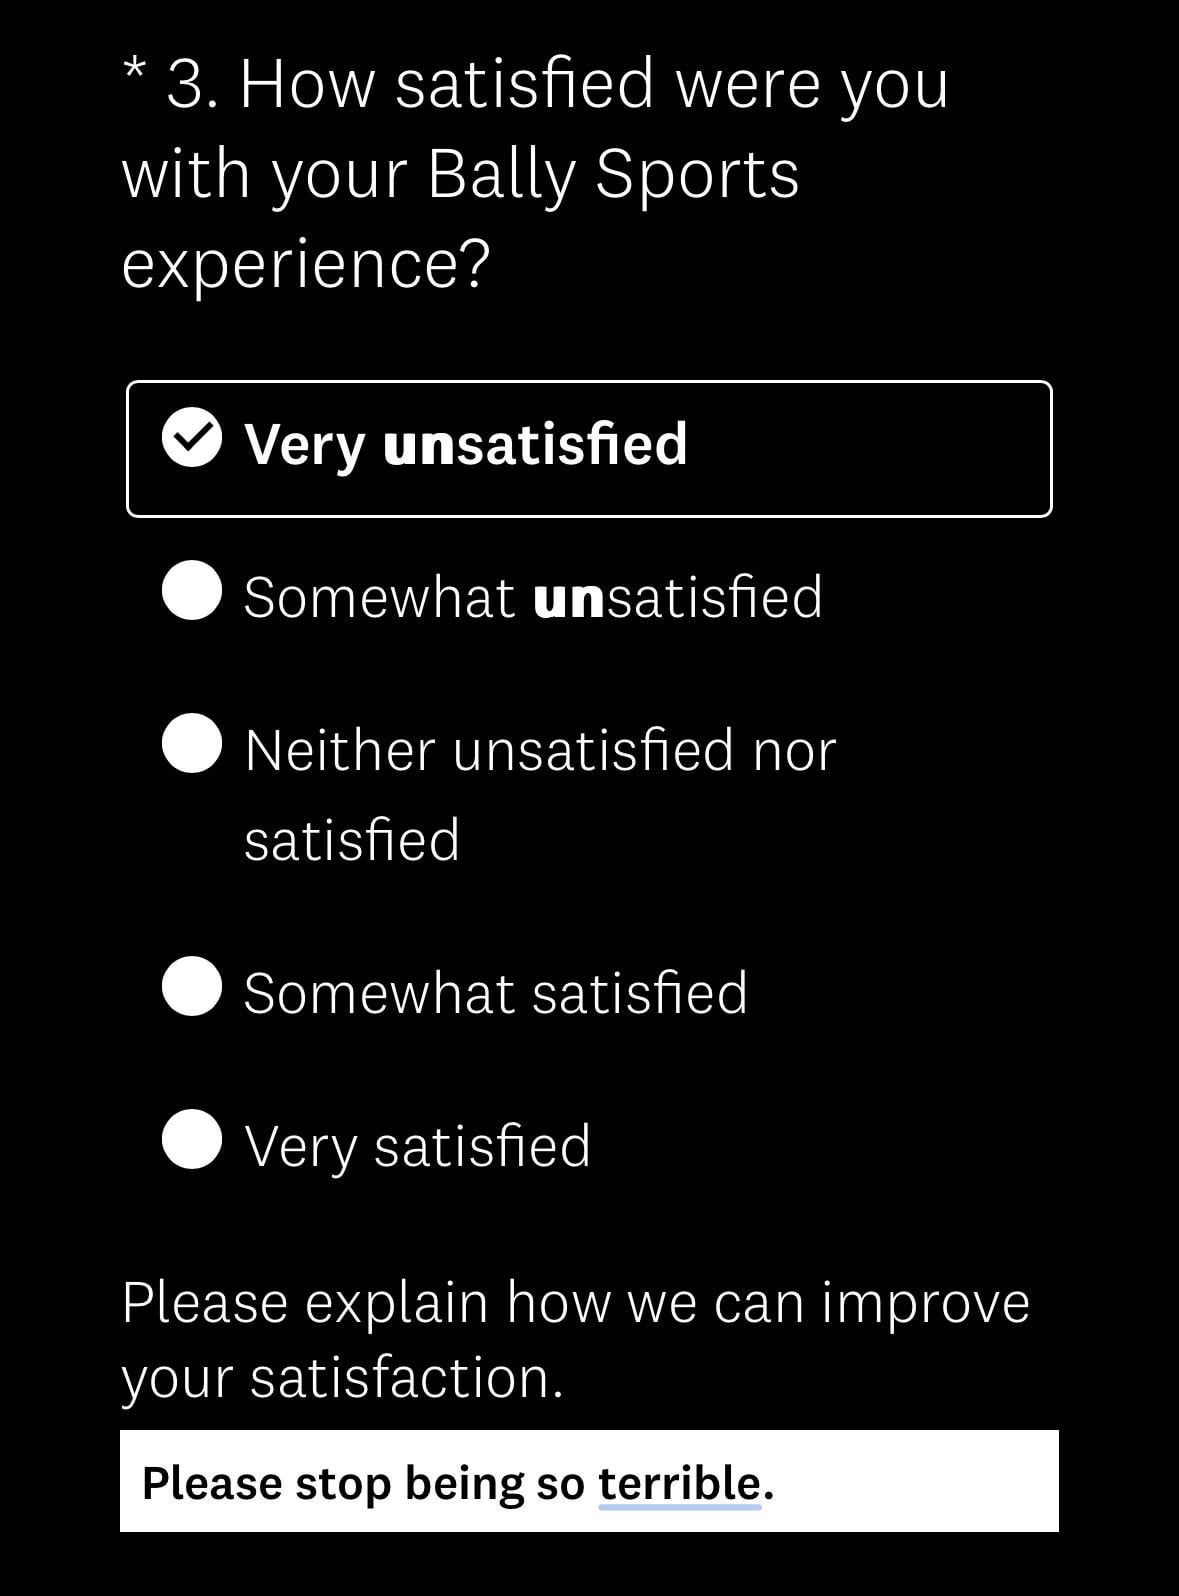Click the underlined word terrible
1179x1596 pixels.
(679, 1483)
